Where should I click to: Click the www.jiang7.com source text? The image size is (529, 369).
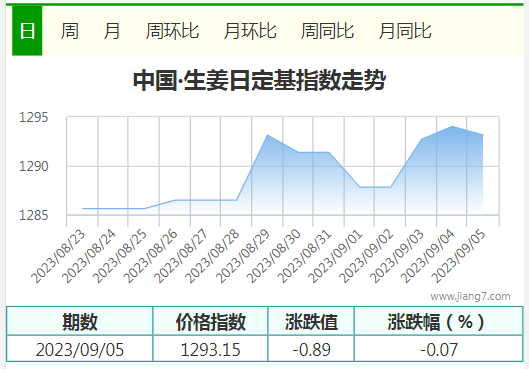click(470, 296)
